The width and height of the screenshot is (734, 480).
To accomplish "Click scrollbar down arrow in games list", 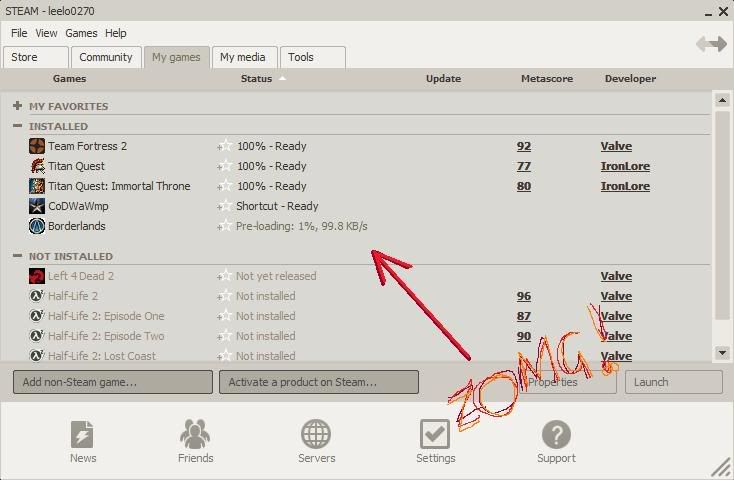I will point(722,353).
